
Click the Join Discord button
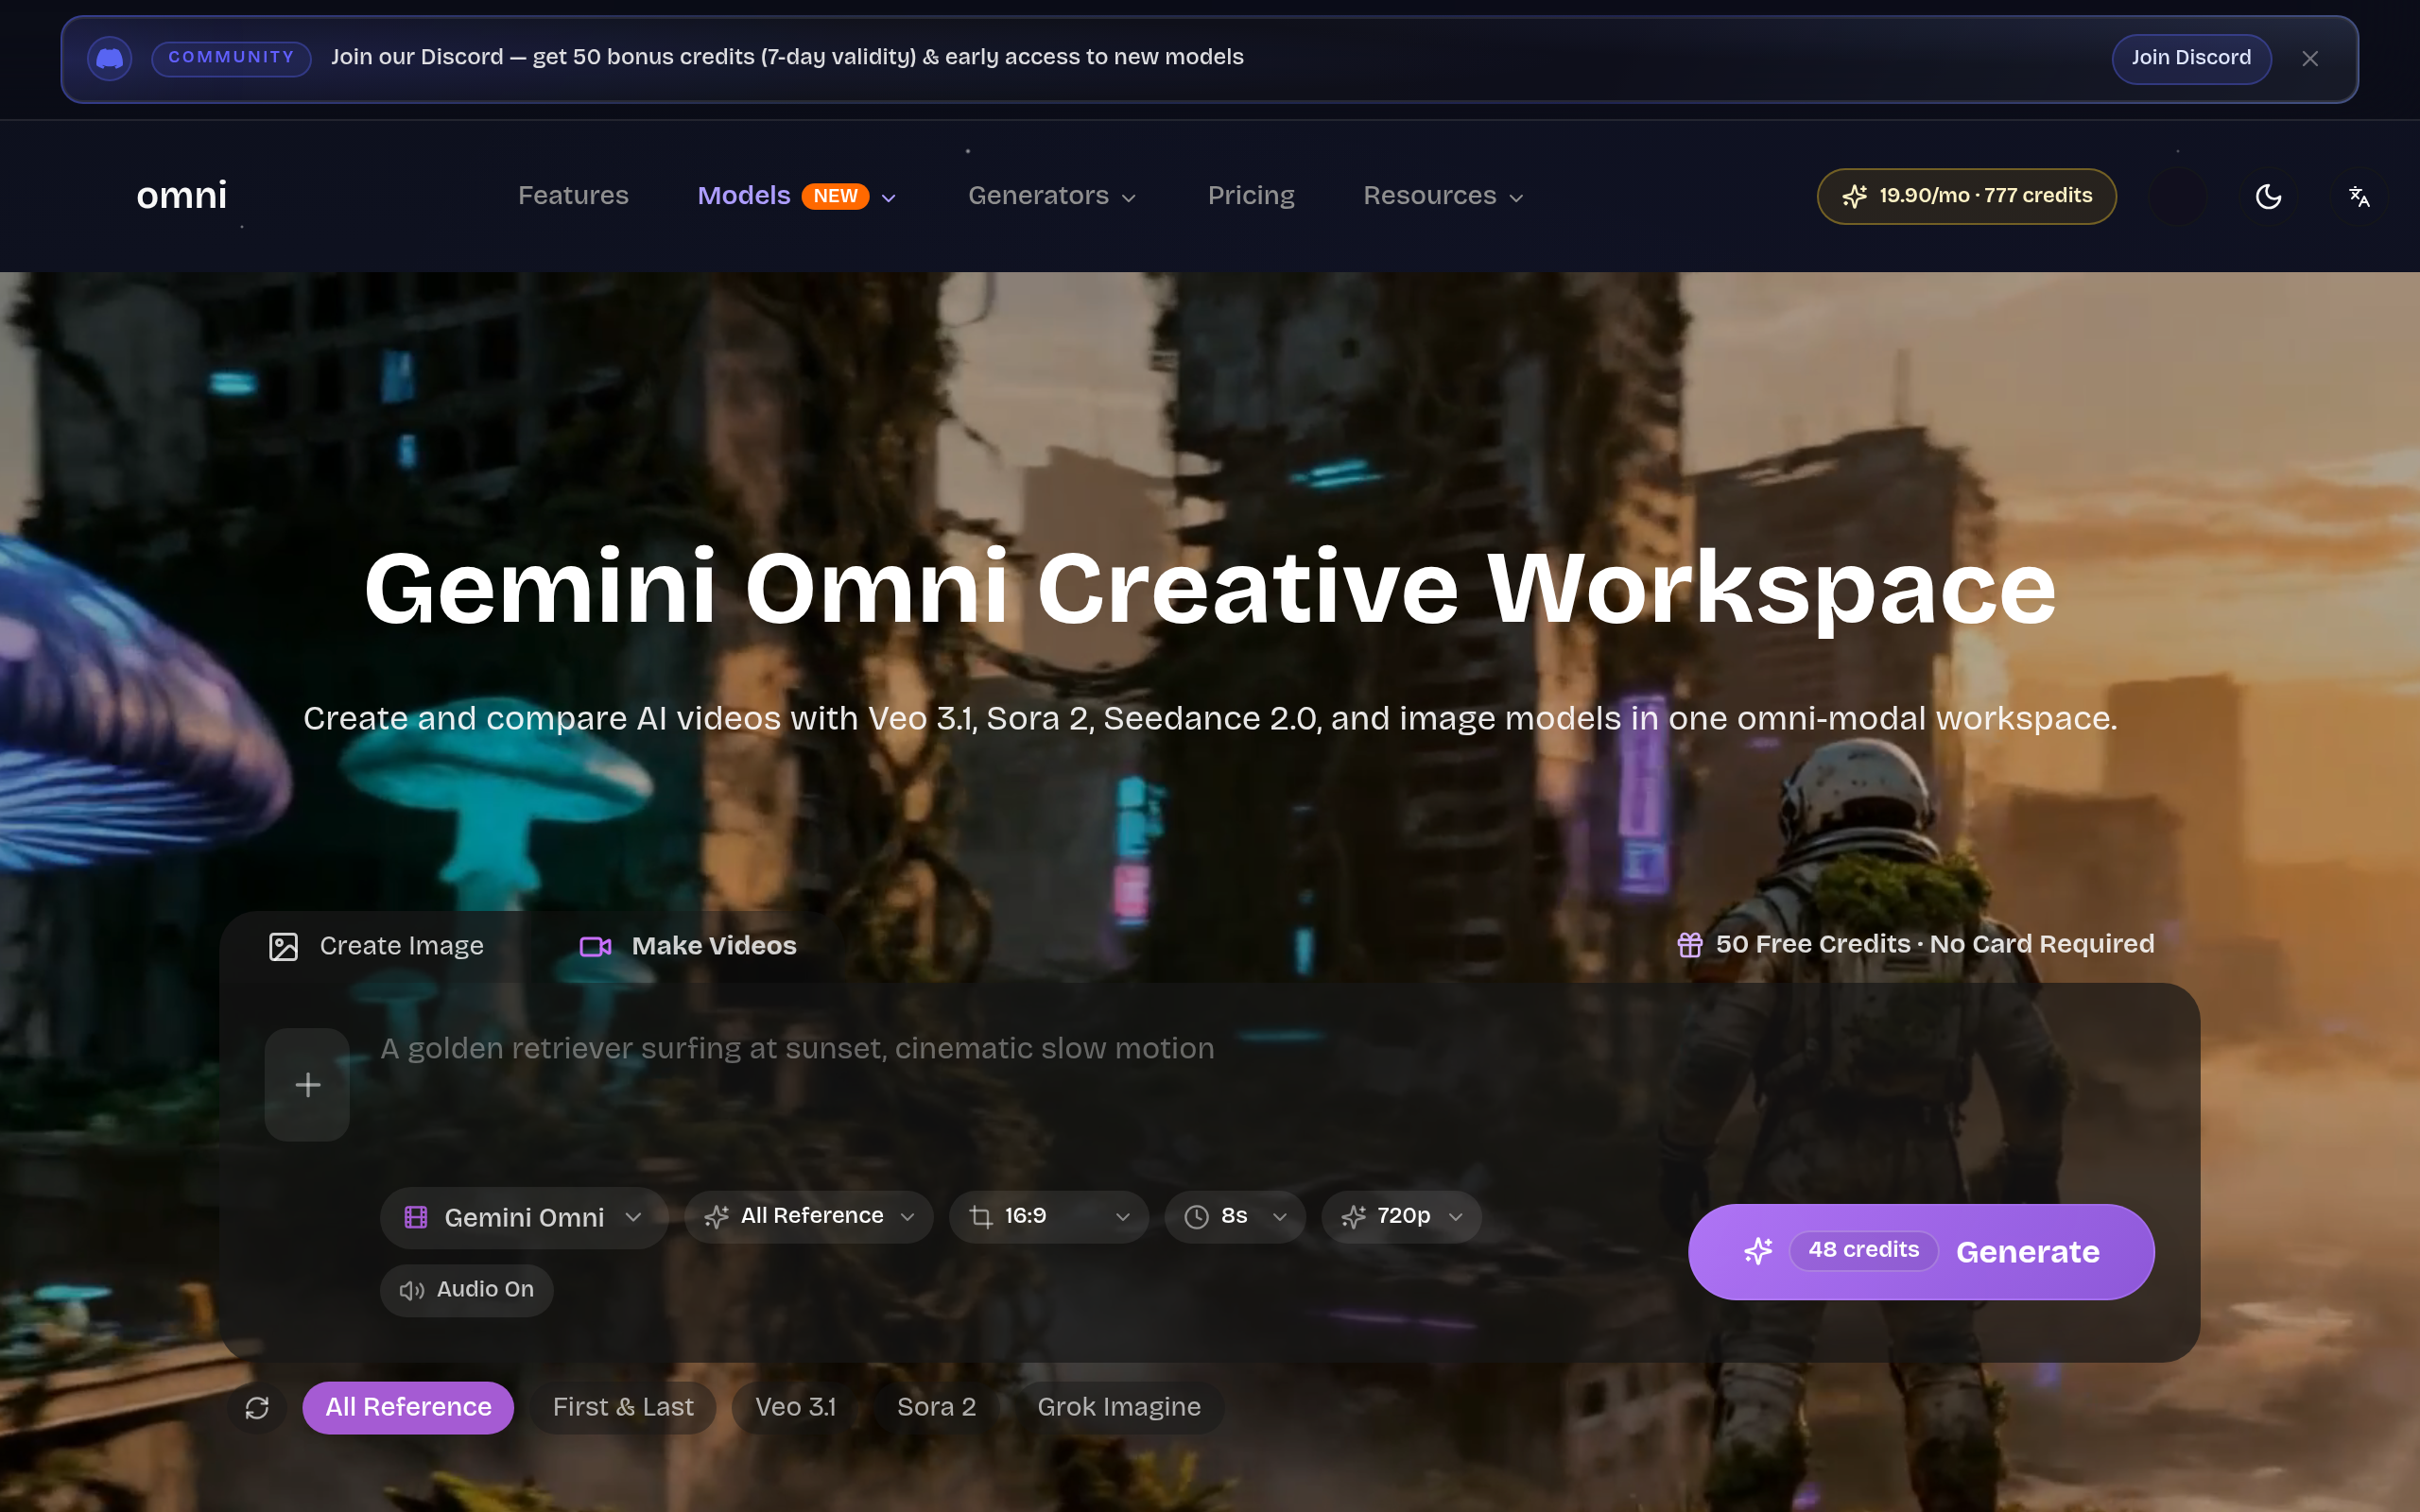click(2190, 58)
